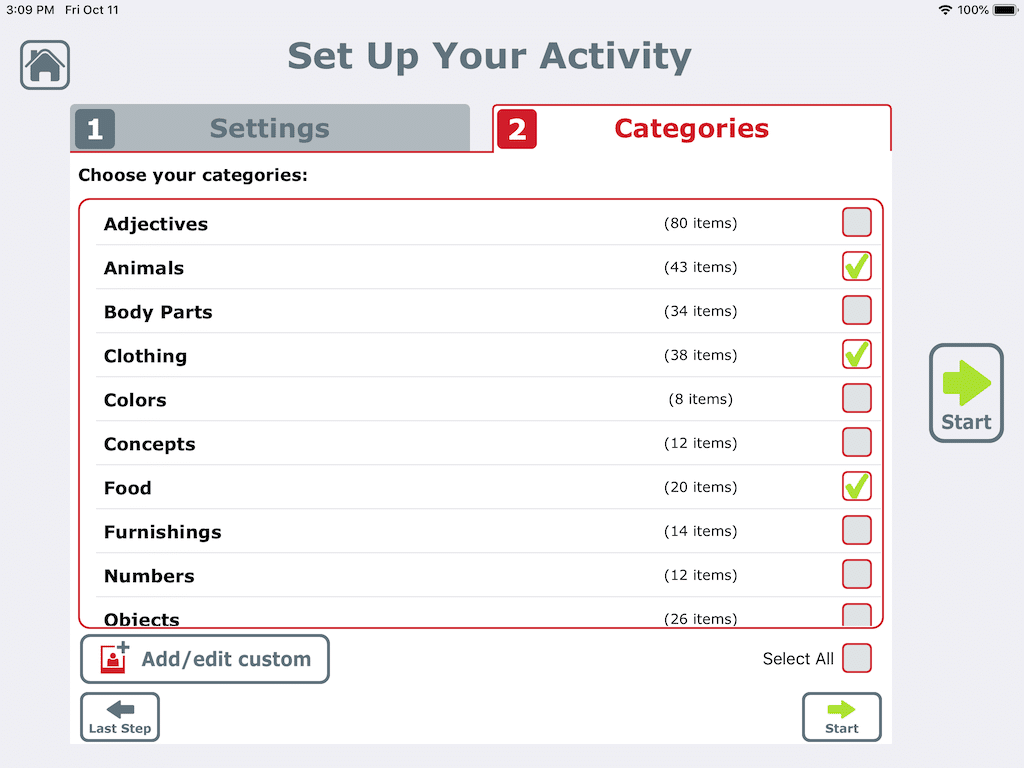Image resolution: width=1024 pixels, height=768 pixels.
Task: Enable the Adjectives category checkbox
Action: point(856,222)
